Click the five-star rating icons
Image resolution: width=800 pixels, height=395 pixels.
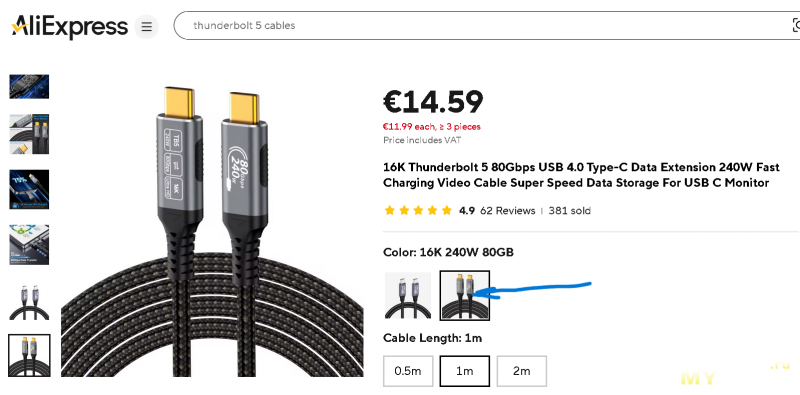[418, 211]
